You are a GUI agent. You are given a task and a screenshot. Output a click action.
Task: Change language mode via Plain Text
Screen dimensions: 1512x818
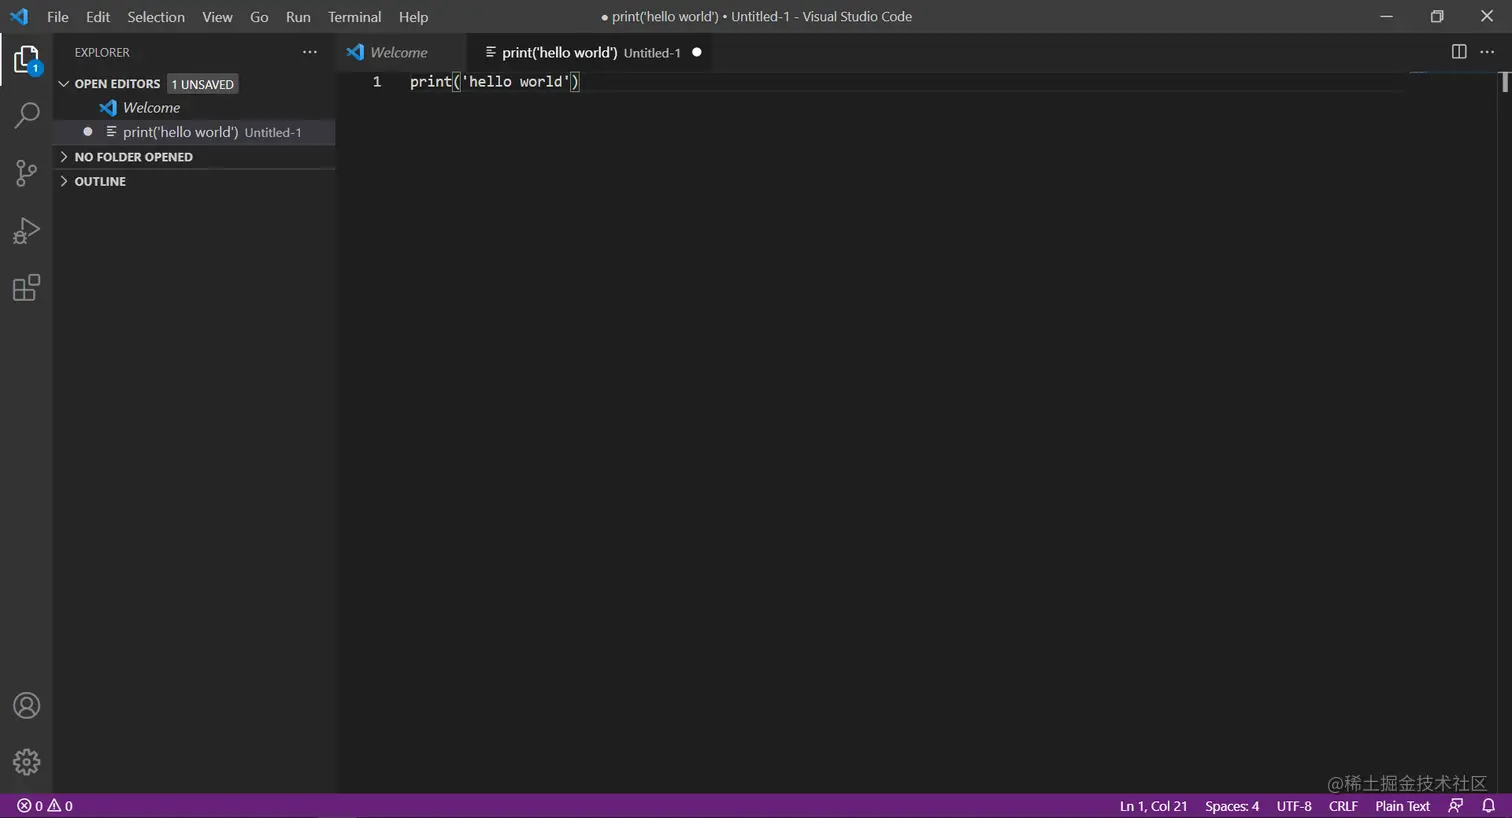(1402, 806)
